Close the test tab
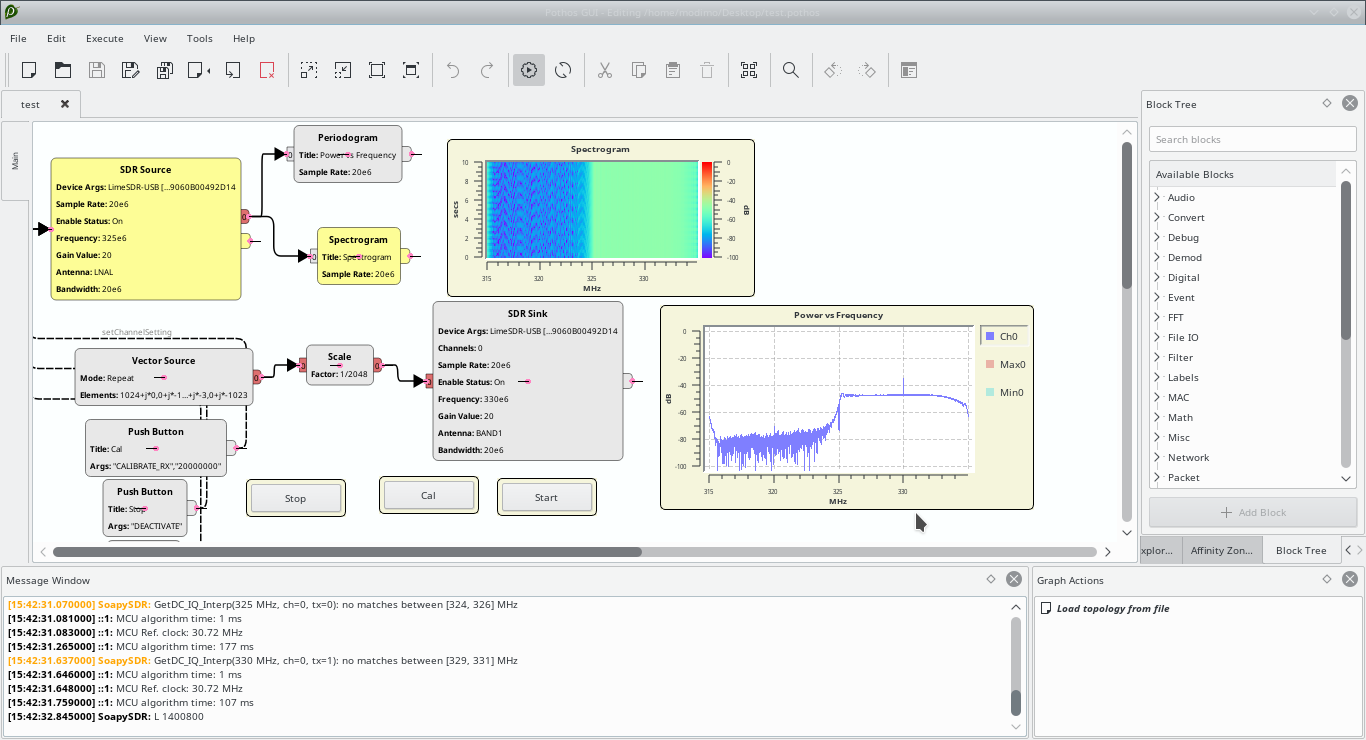This screenshot has height=740, width=1366. point(65,104)
